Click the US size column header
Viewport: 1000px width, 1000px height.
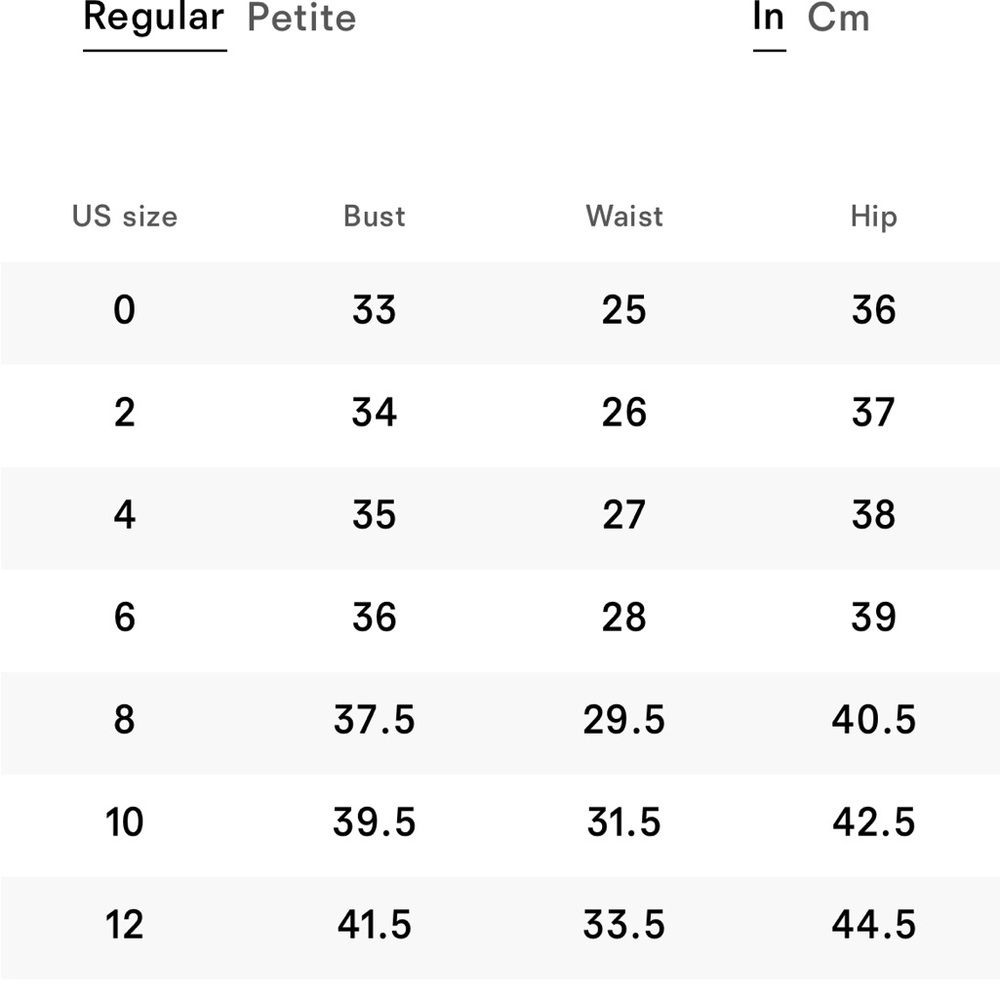(124, 216)
